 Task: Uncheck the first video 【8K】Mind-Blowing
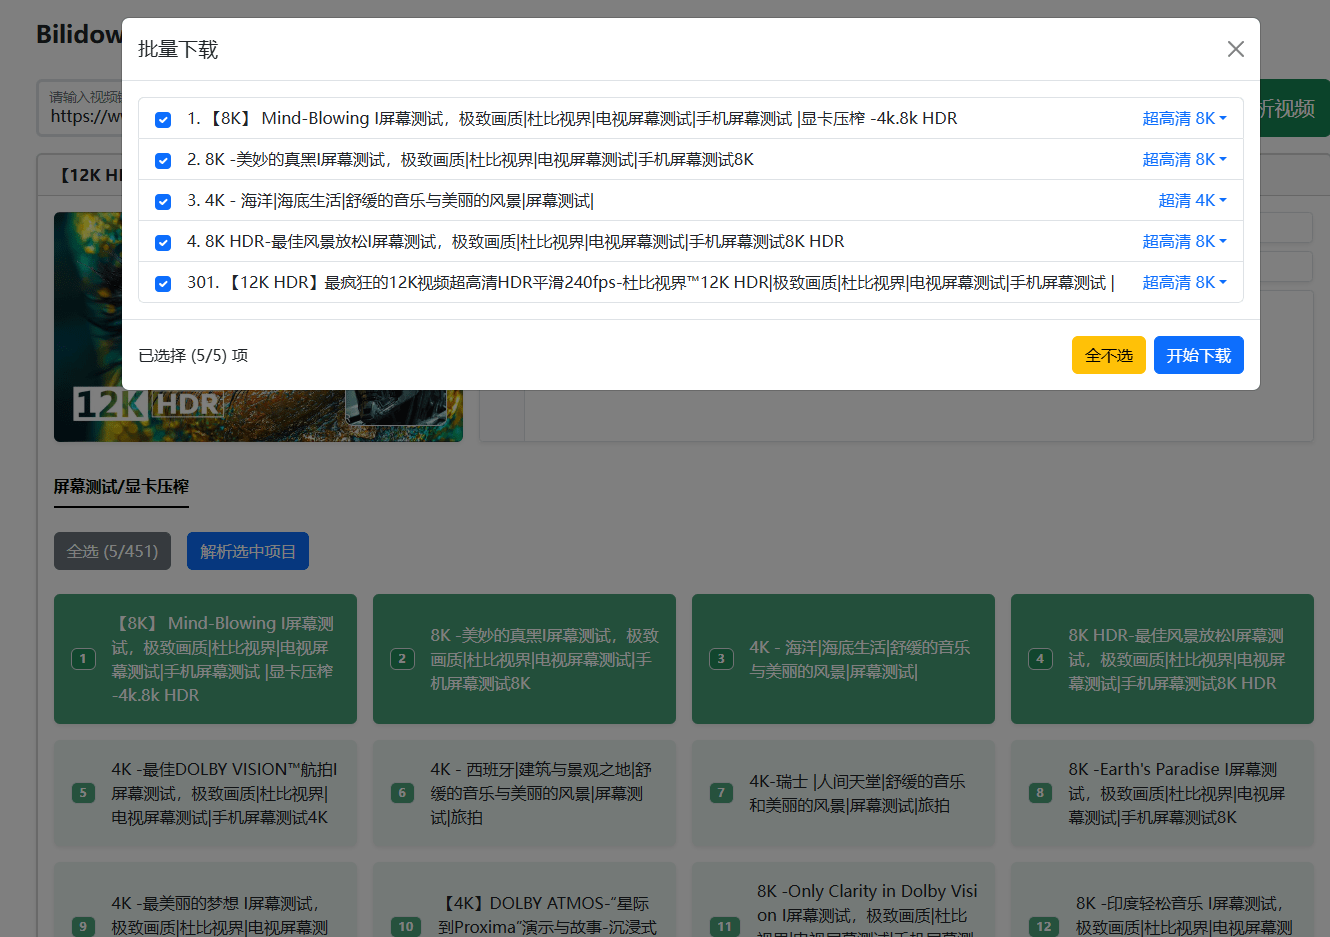tap(163, 119)
